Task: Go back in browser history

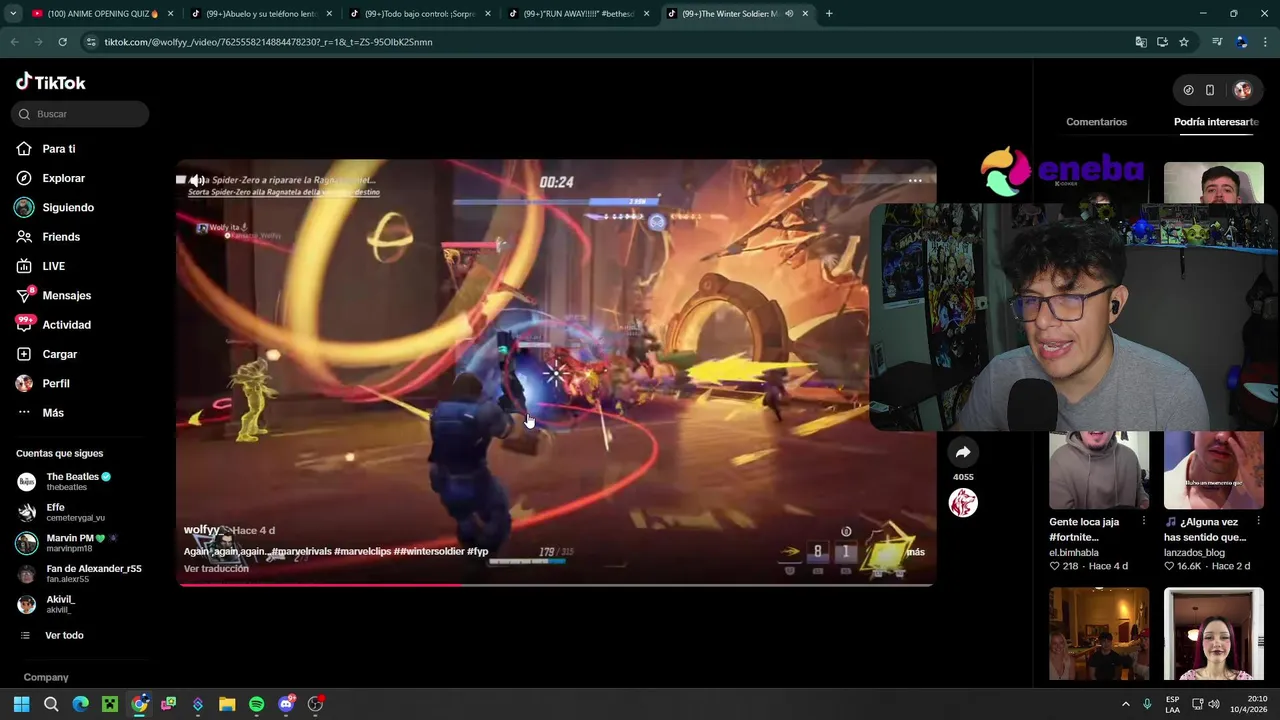Action: pyautogui.click(x=14, y=42)
